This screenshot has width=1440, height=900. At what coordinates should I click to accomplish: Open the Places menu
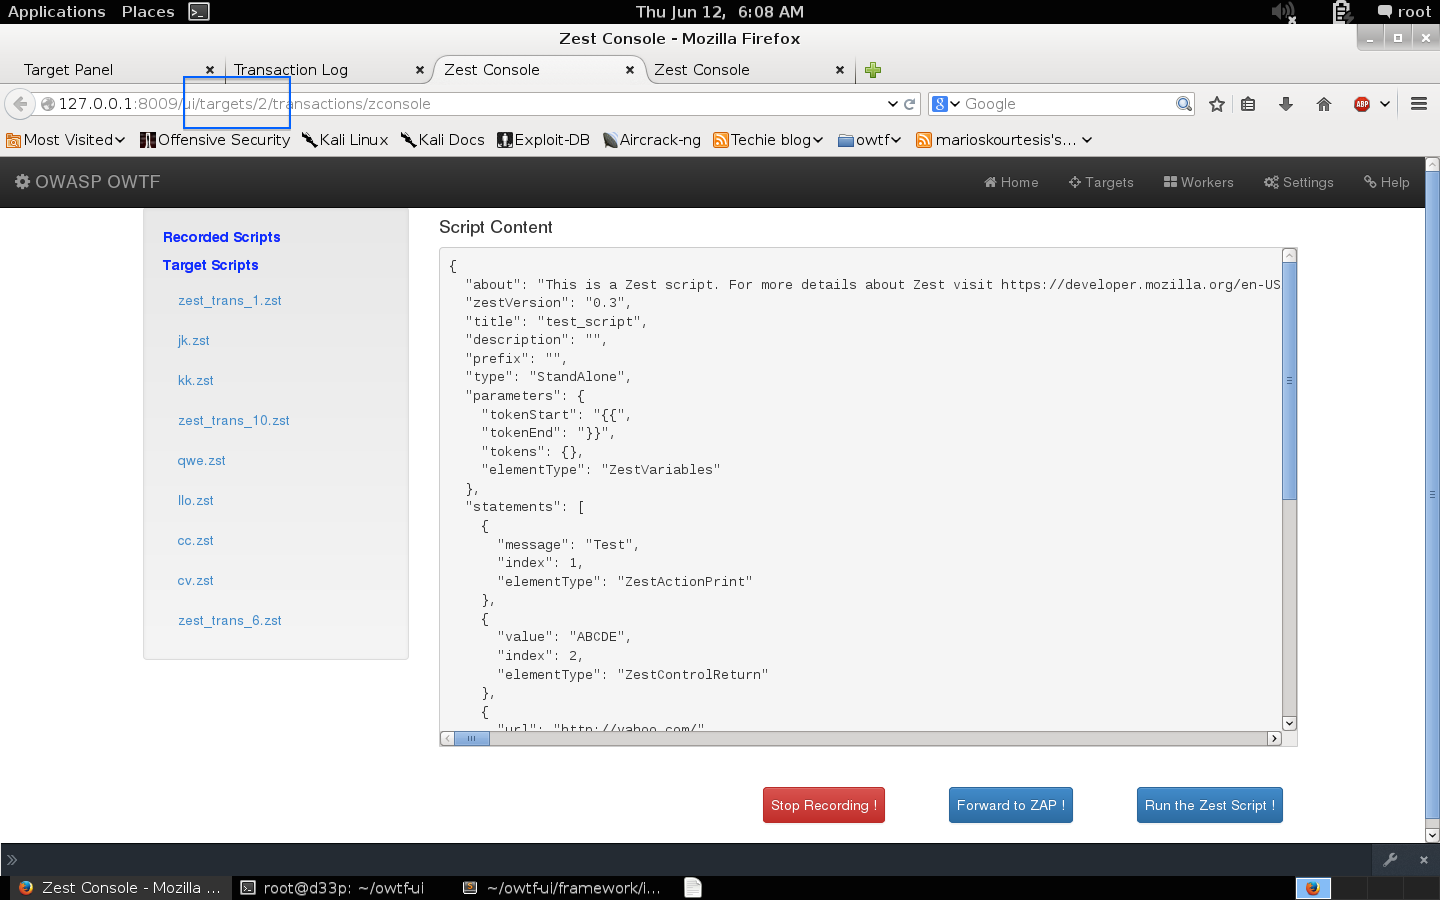point(148,12)
